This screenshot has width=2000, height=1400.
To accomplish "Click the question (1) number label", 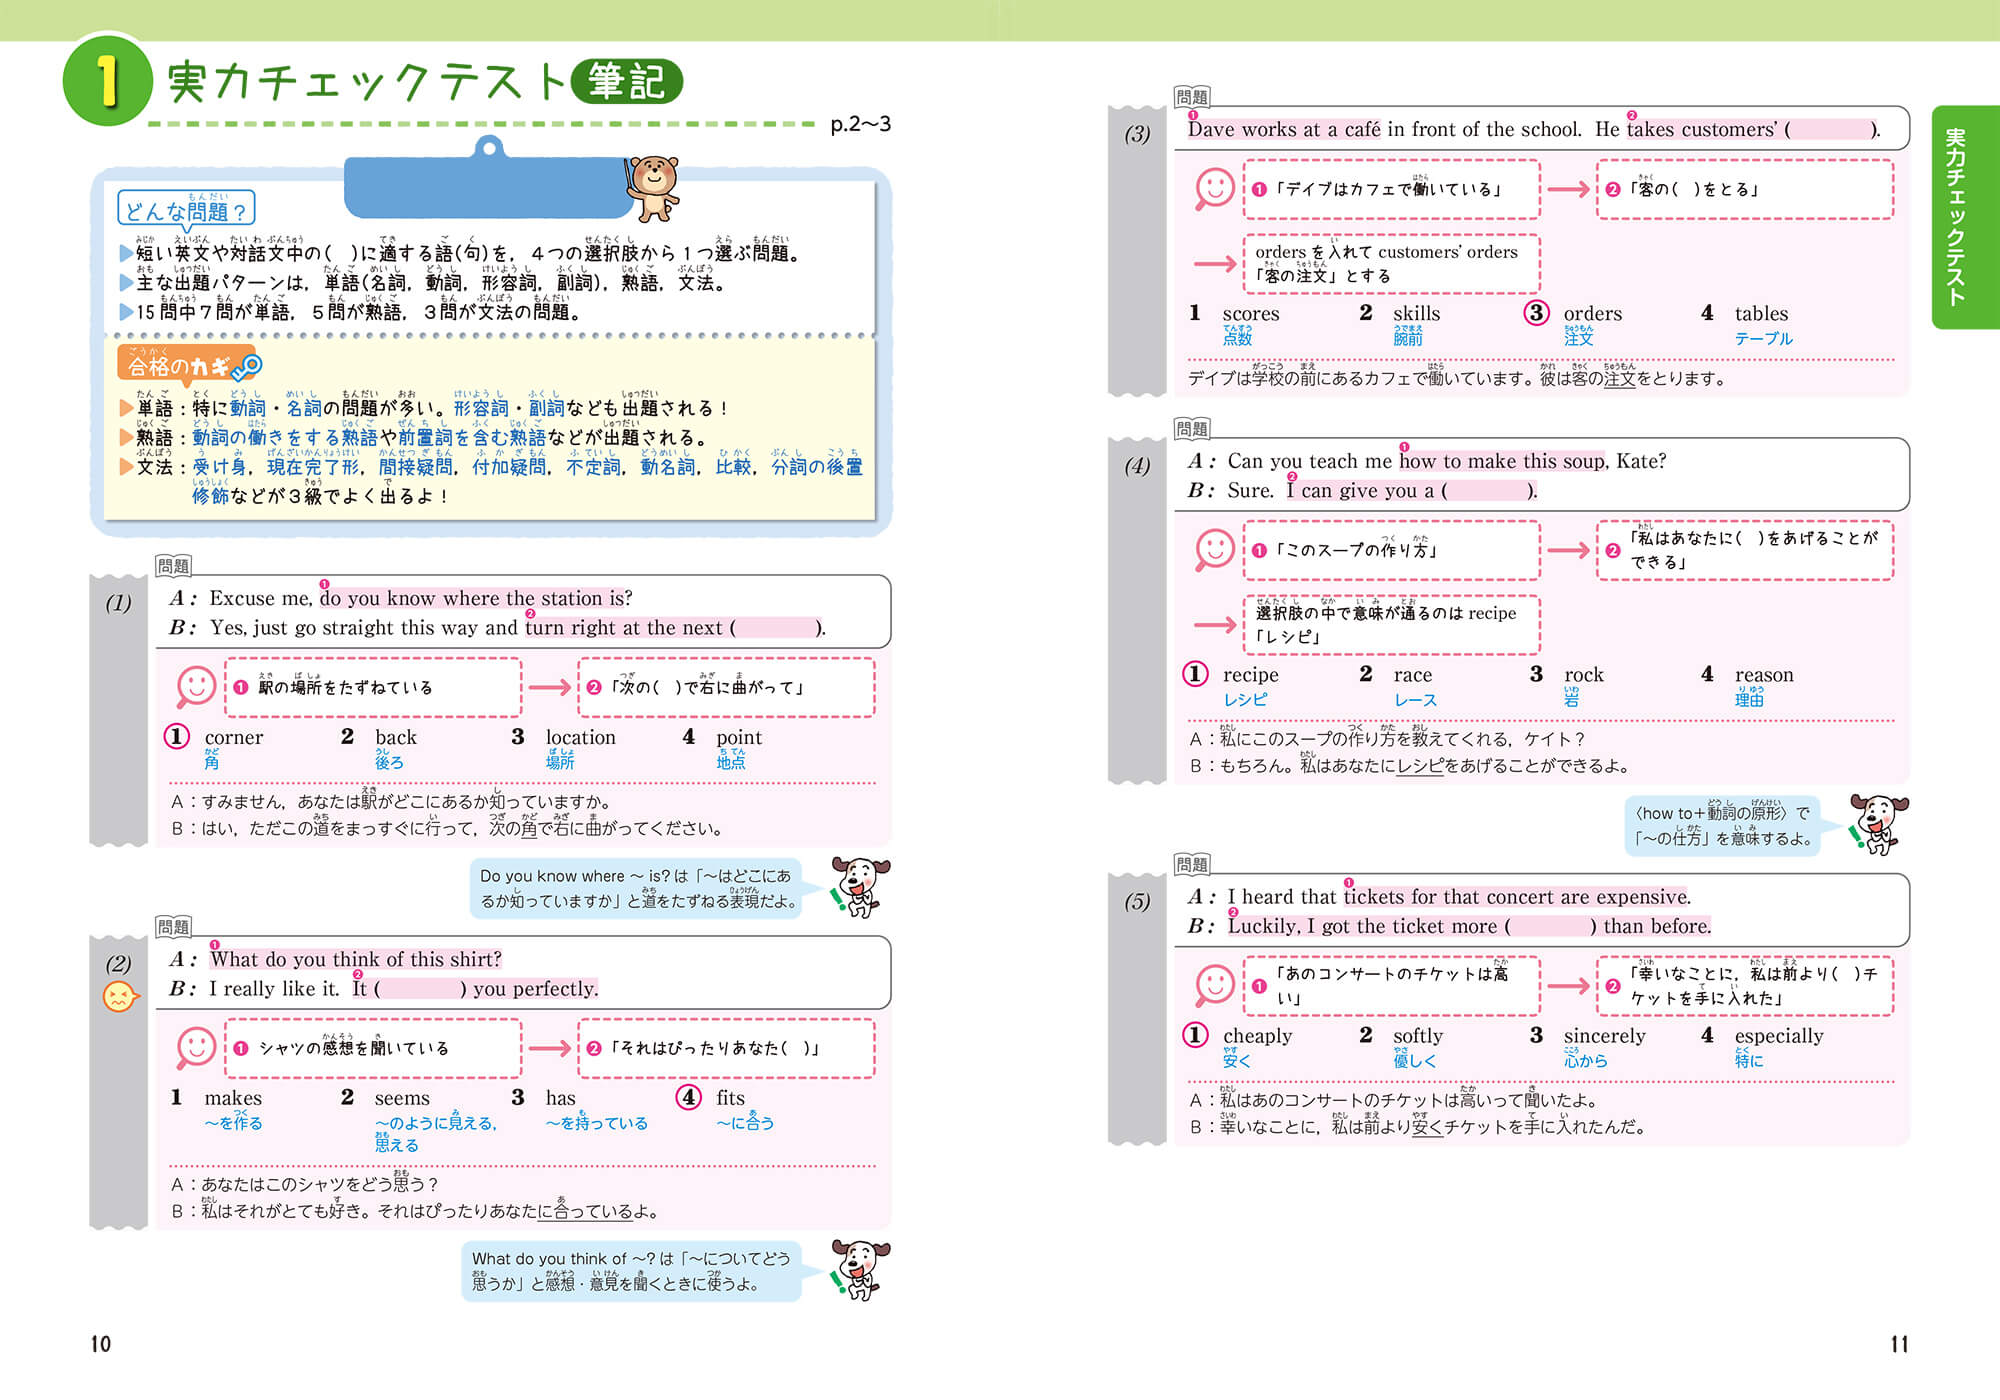I will (x=118, y=603).
